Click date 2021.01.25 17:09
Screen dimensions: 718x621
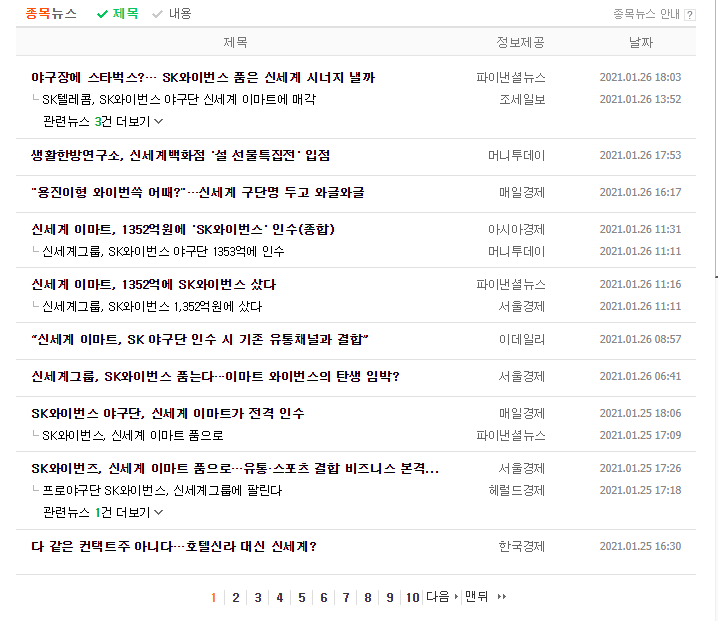(640, 436)
